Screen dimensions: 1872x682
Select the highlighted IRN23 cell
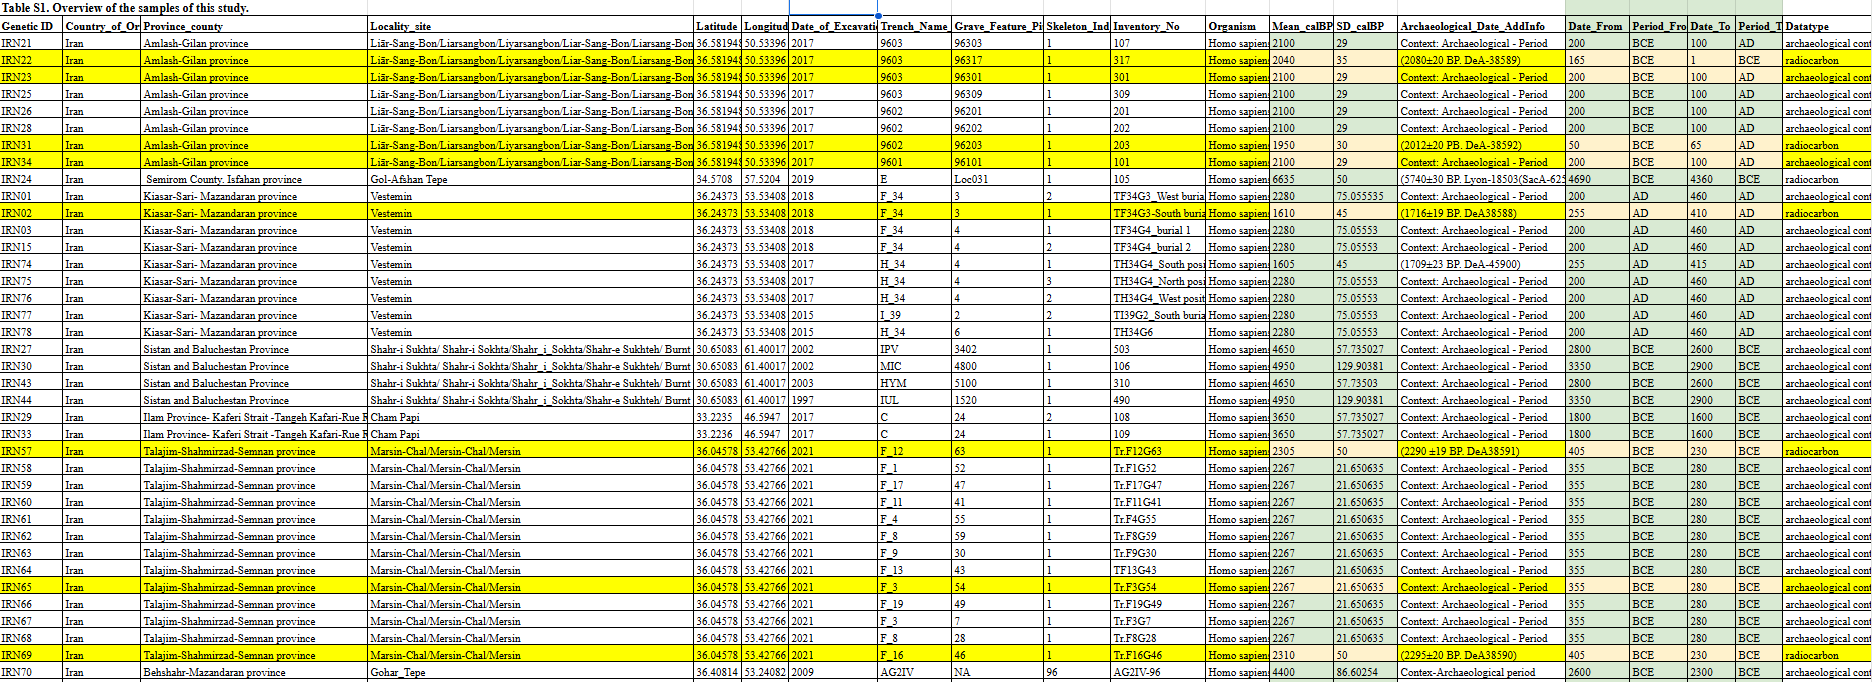(x=31, y=77)
